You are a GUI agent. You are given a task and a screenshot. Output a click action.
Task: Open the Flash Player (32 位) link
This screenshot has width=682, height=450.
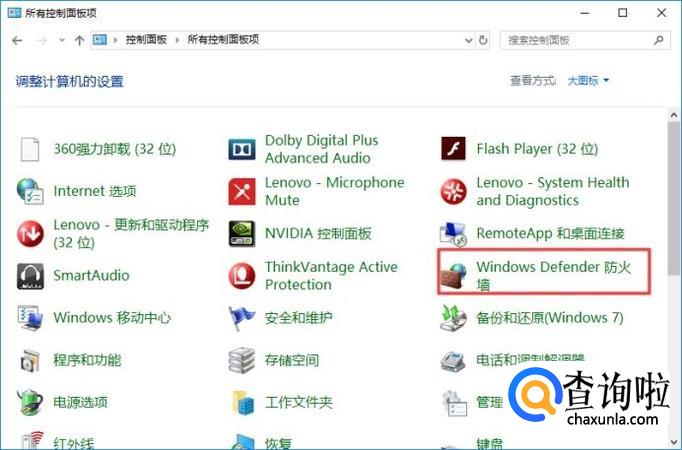click(x=537, y=149)
